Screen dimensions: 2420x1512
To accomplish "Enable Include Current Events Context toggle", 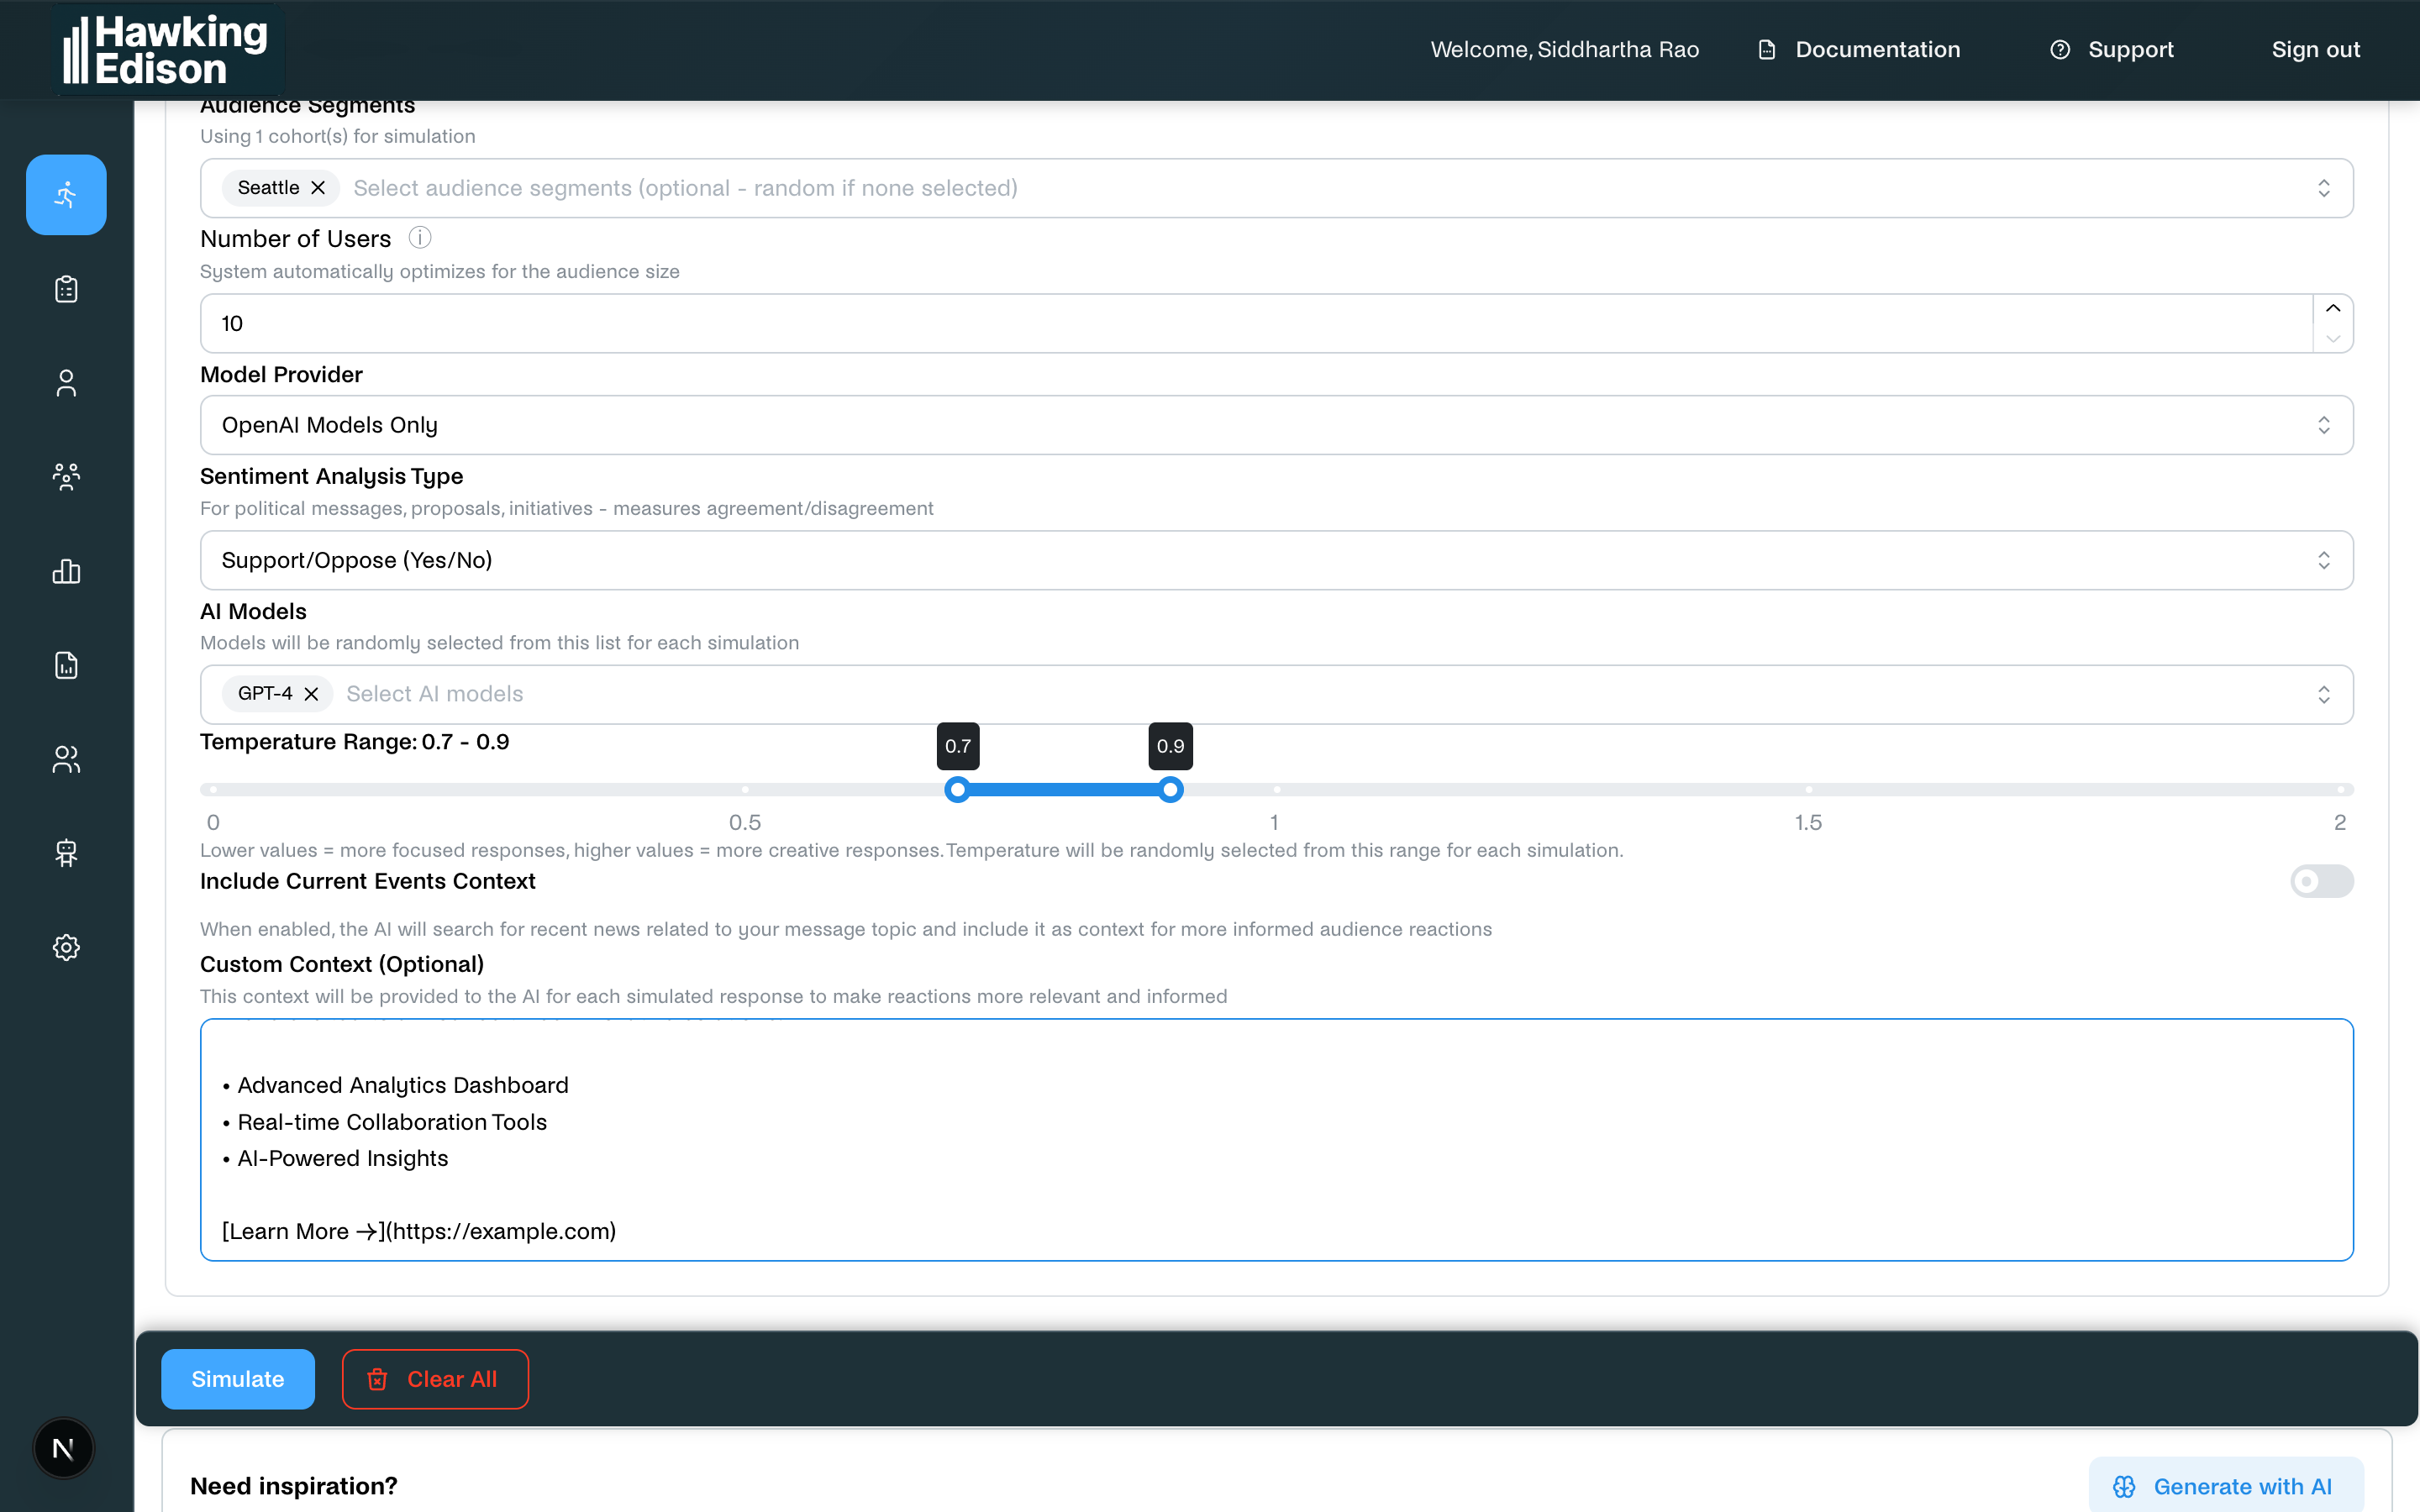I will pyautogui.click(x=2321, y=881).
